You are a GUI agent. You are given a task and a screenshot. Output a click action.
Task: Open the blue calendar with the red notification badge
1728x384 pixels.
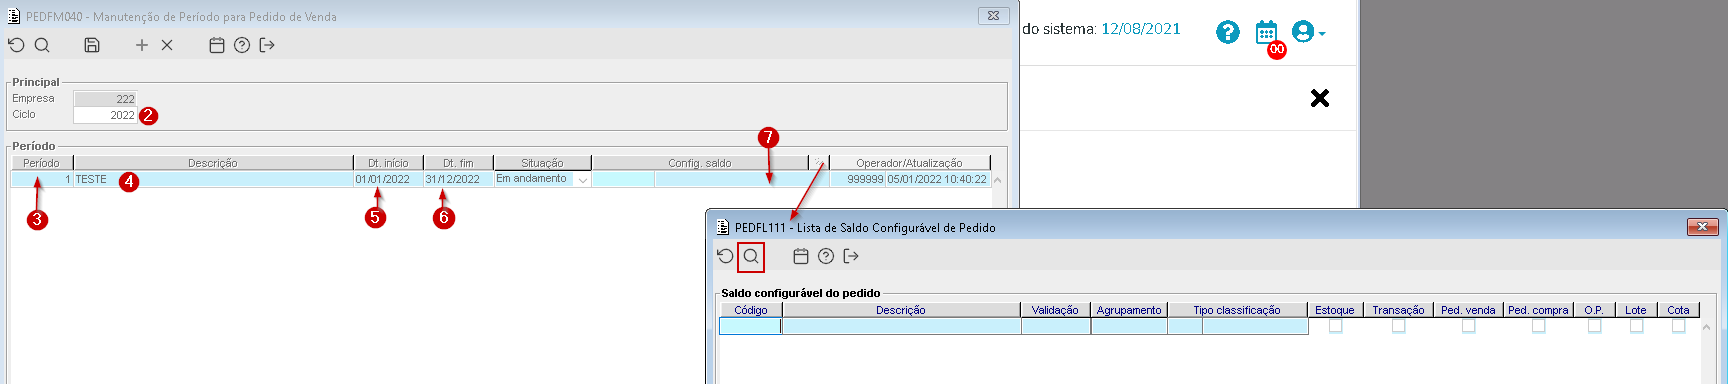(1267, 33)
